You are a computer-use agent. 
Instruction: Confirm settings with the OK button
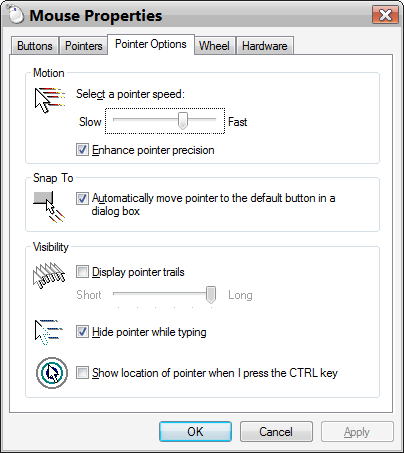(x=195, y=432)
